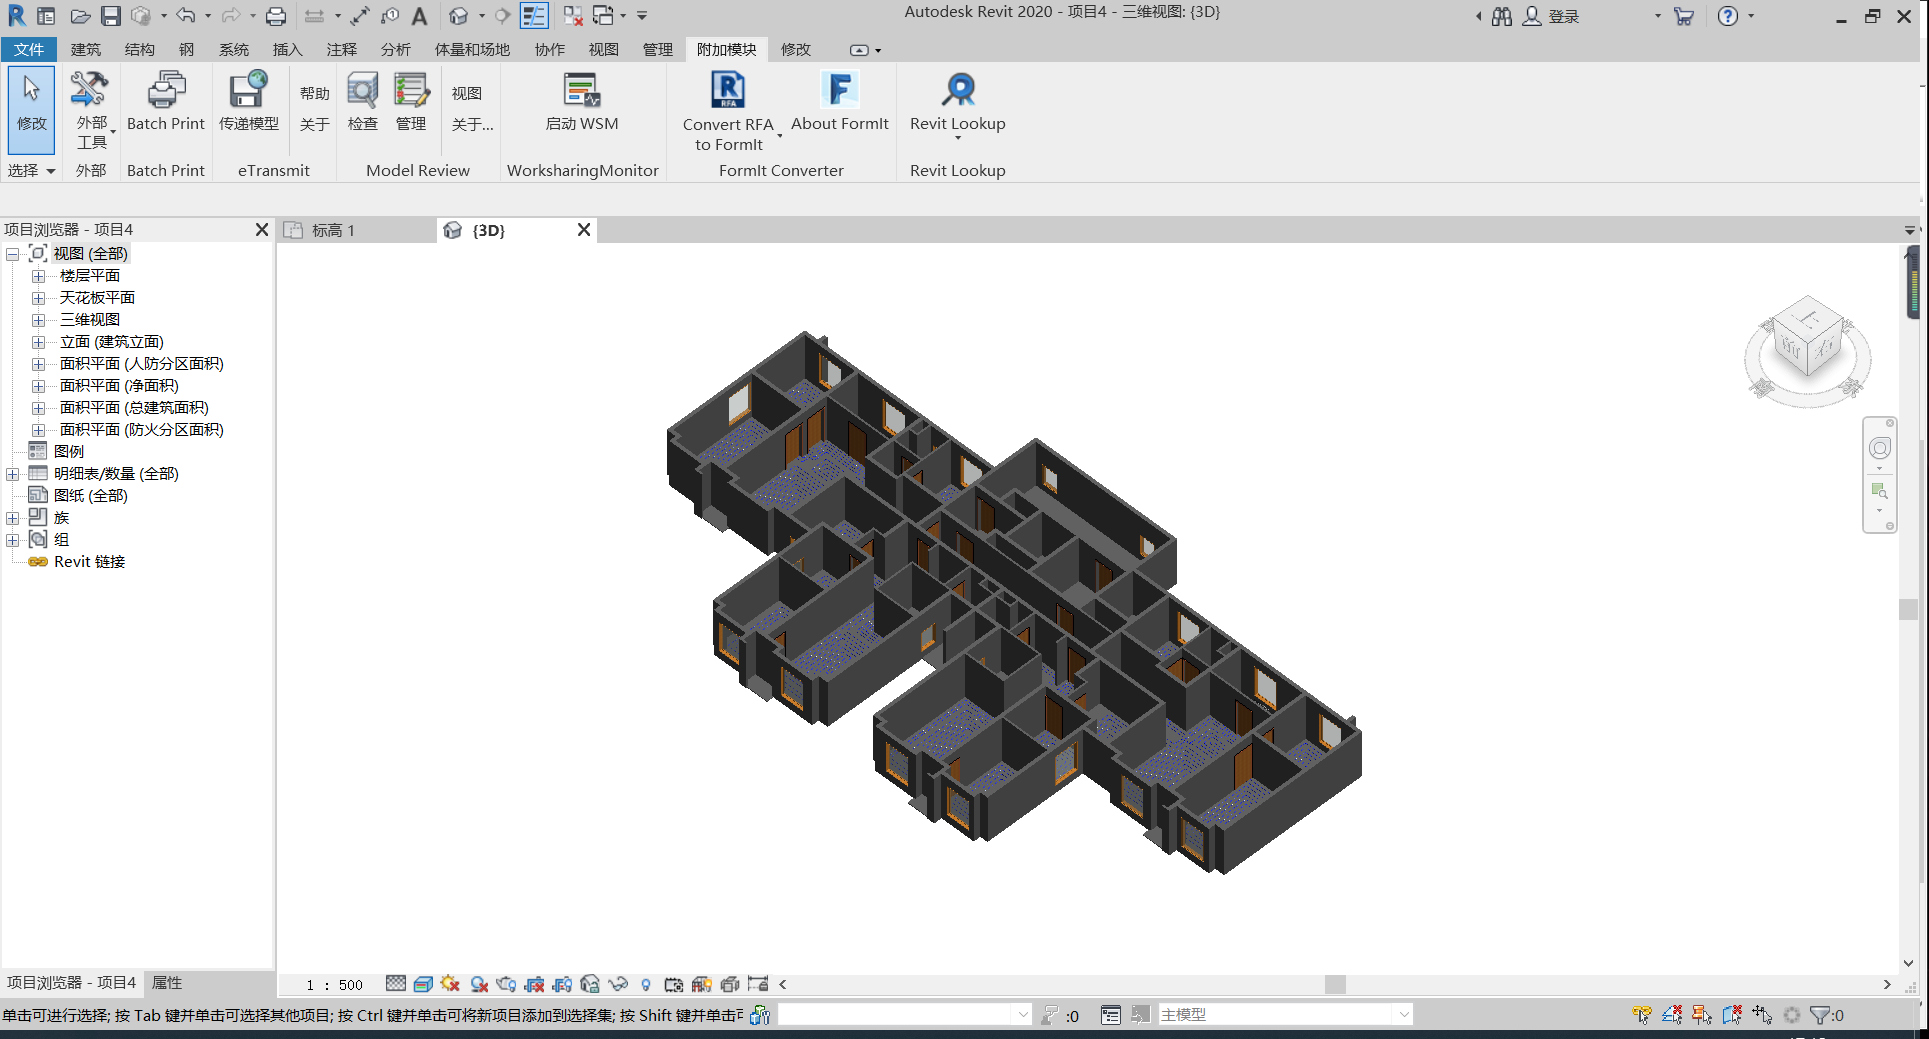
Task: Select the 修改 Modify arrow tool
Action: click(31, 110)
